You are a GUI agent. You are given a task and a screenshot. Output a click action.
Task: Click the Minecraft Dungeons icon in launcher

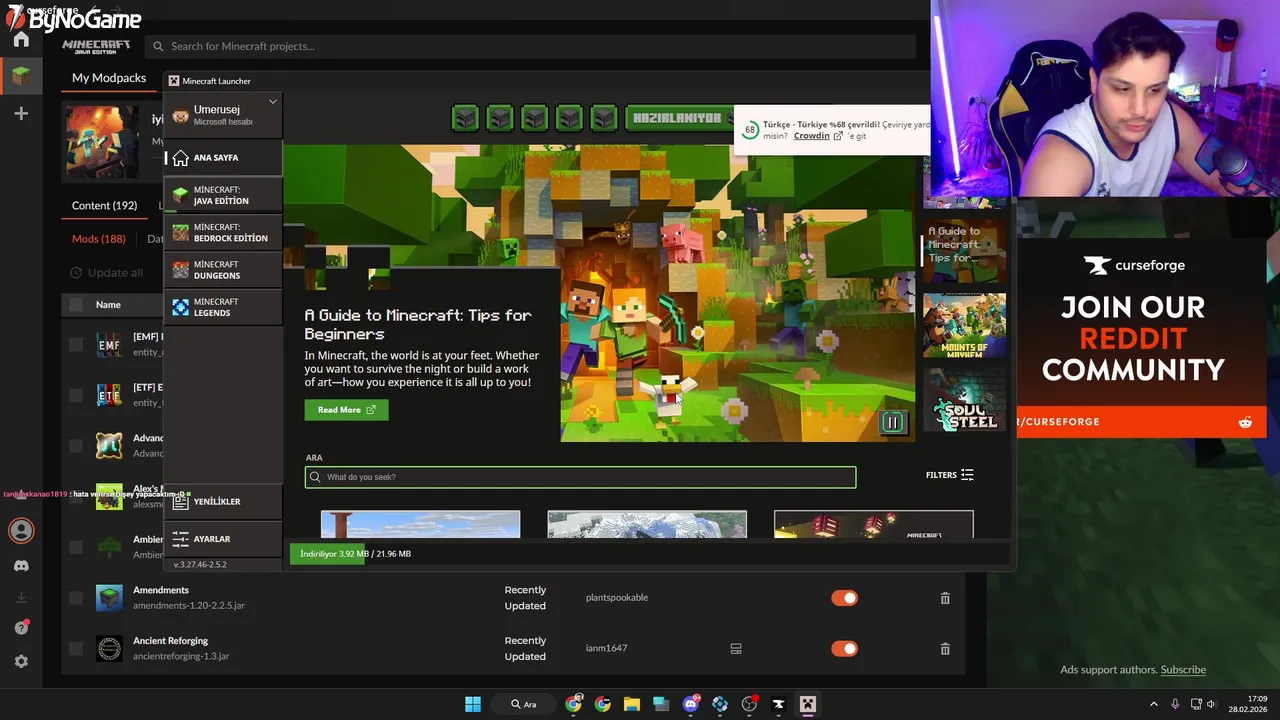coord(180,270)
